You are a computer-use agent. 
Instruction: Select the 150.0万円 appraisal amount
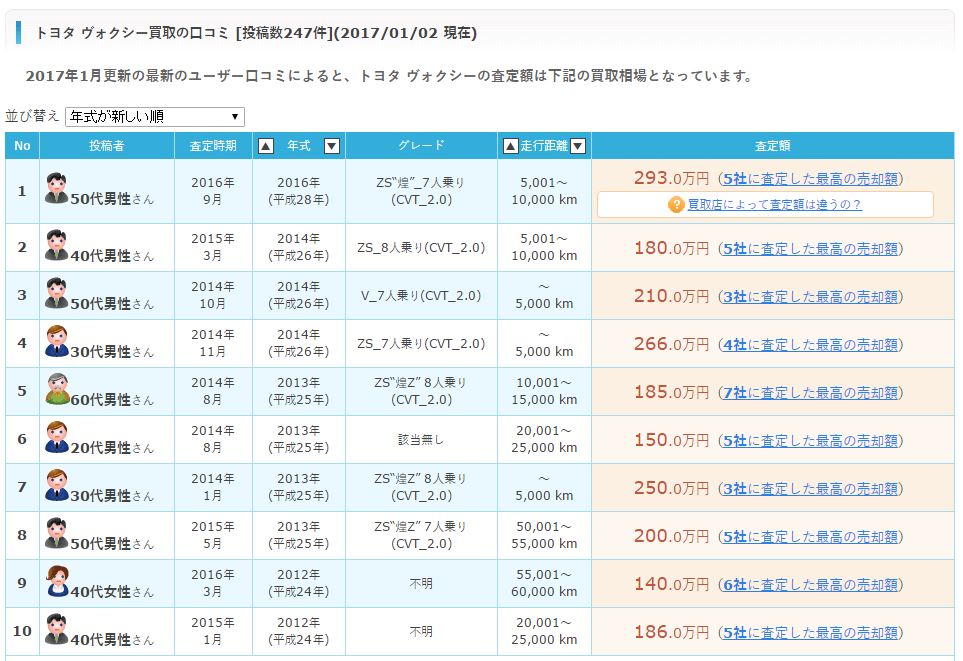[671, 440]
